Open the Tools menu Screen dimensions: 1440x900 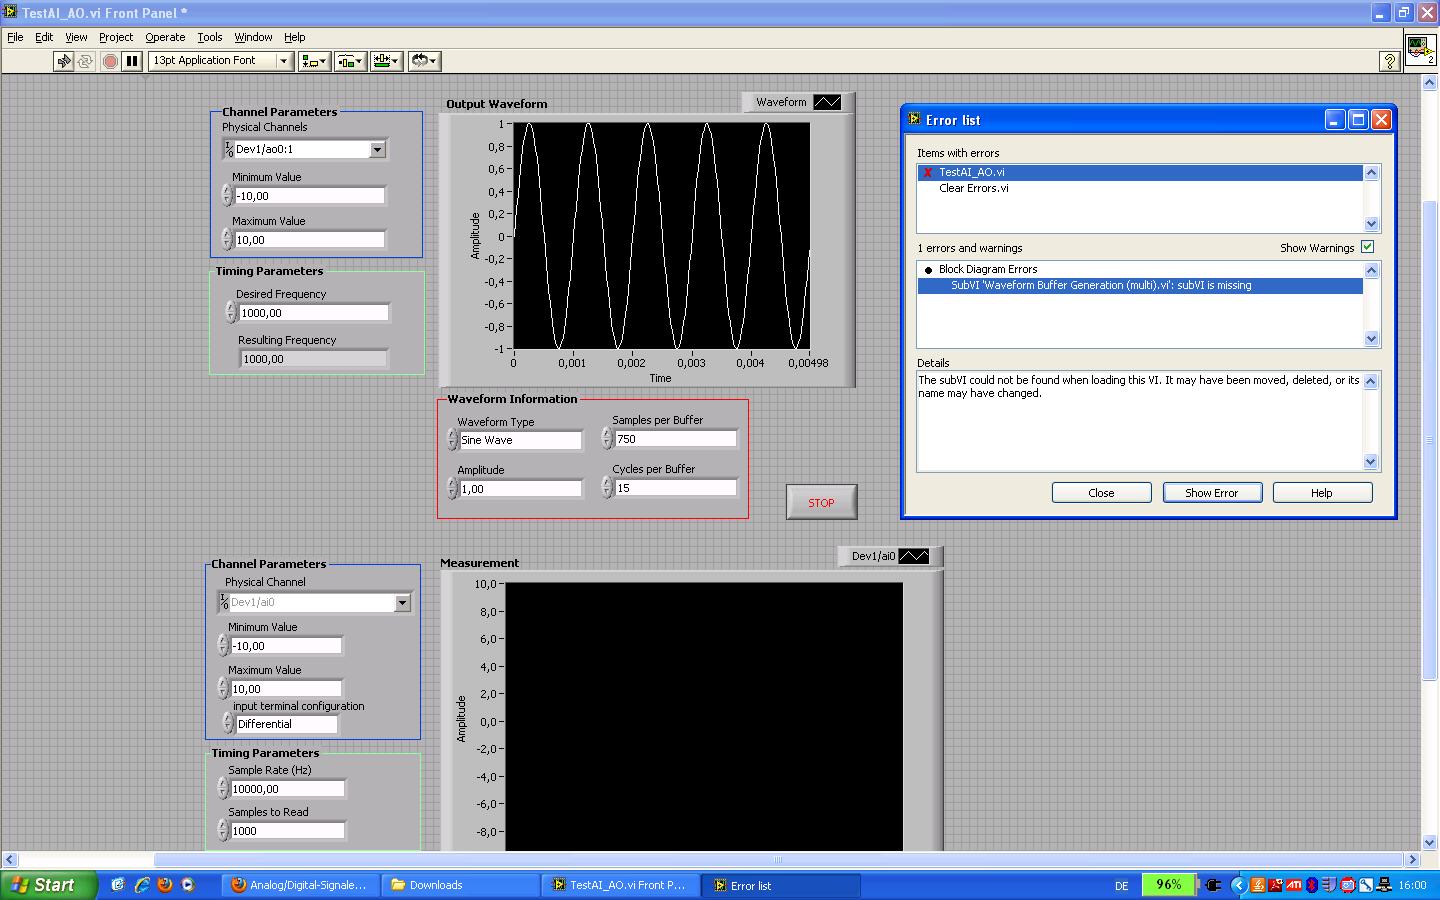[x=209, y=37]
